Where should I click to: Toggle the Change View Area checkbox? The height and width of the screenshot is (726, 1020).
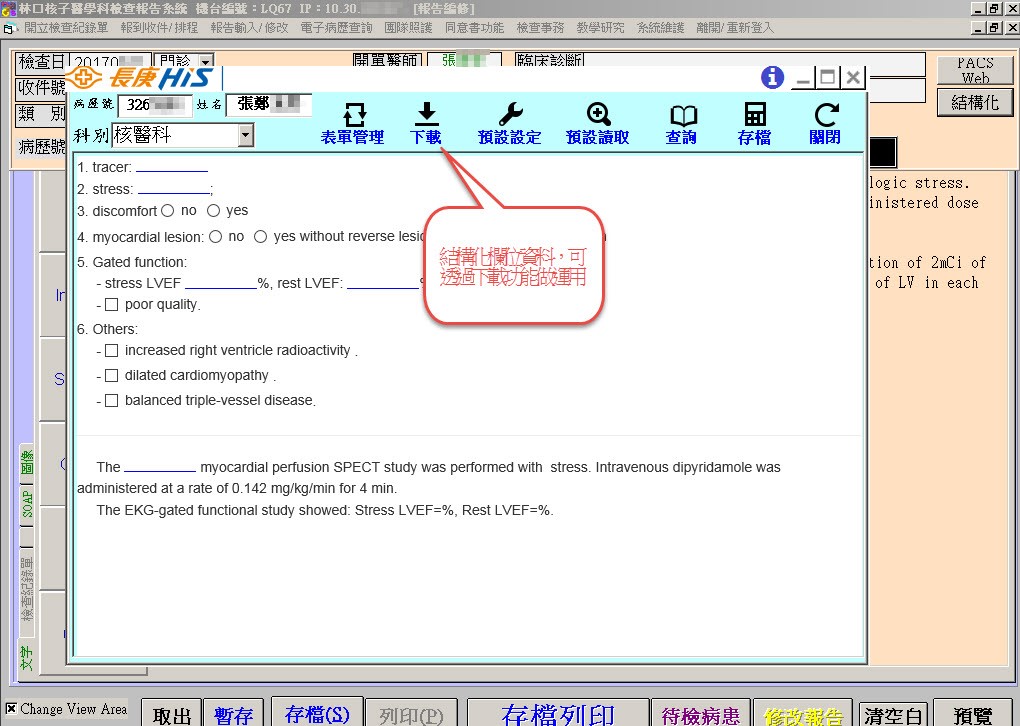tap(11, 709)
